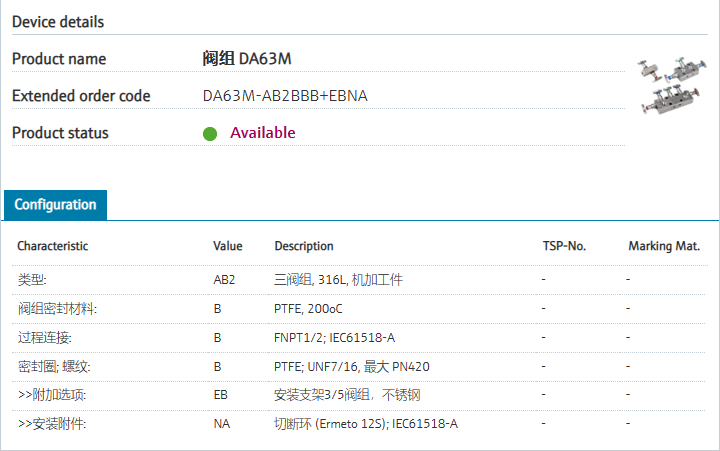The height and width of the screenshot is (451, 720).
Task: Click the Characteristic column header
Action: 53,246
